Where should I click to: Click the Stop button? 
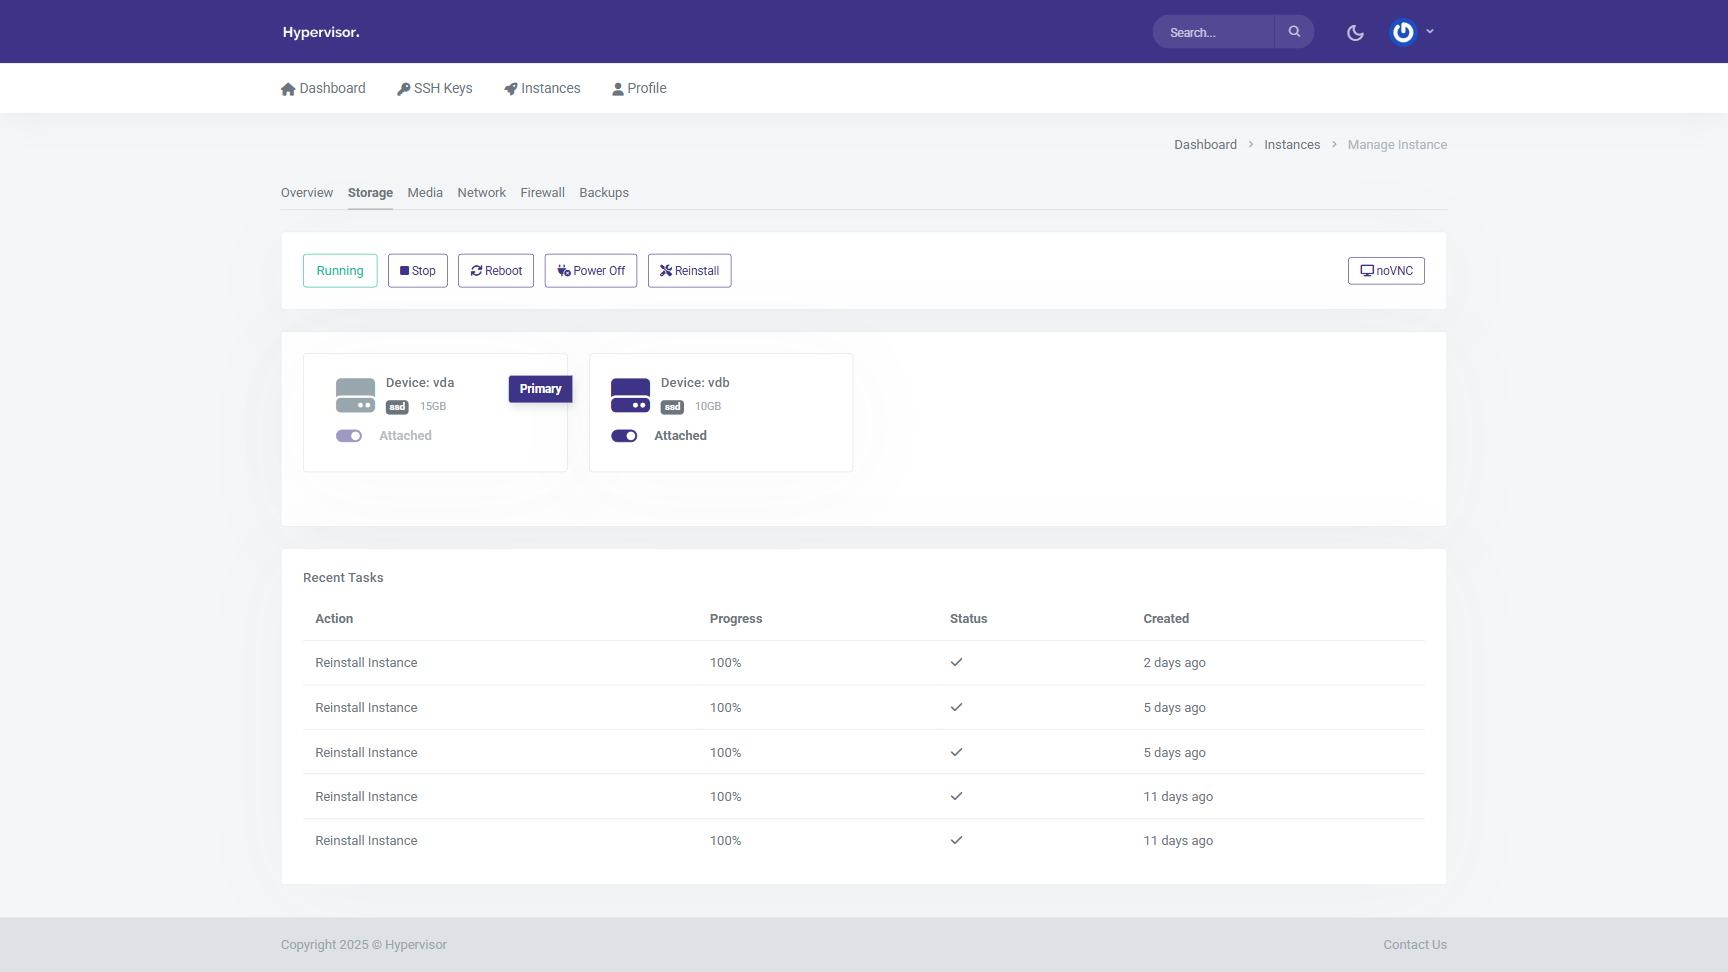[418, 271]
